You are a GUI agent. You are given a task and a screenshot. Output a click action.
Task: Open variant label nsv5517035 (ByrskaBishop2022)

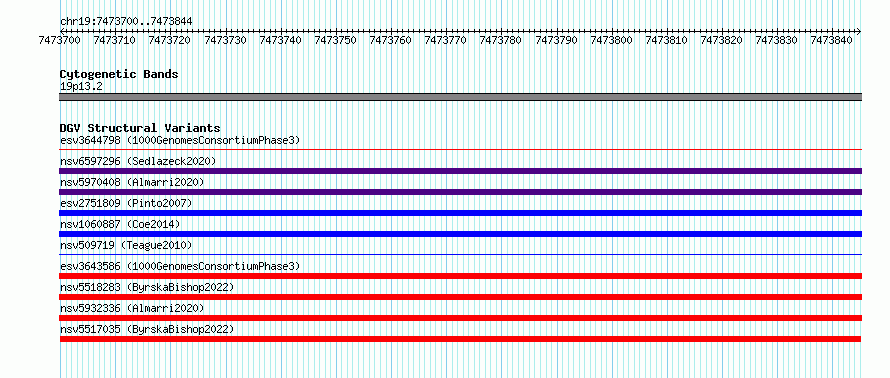tap(147, 329)
